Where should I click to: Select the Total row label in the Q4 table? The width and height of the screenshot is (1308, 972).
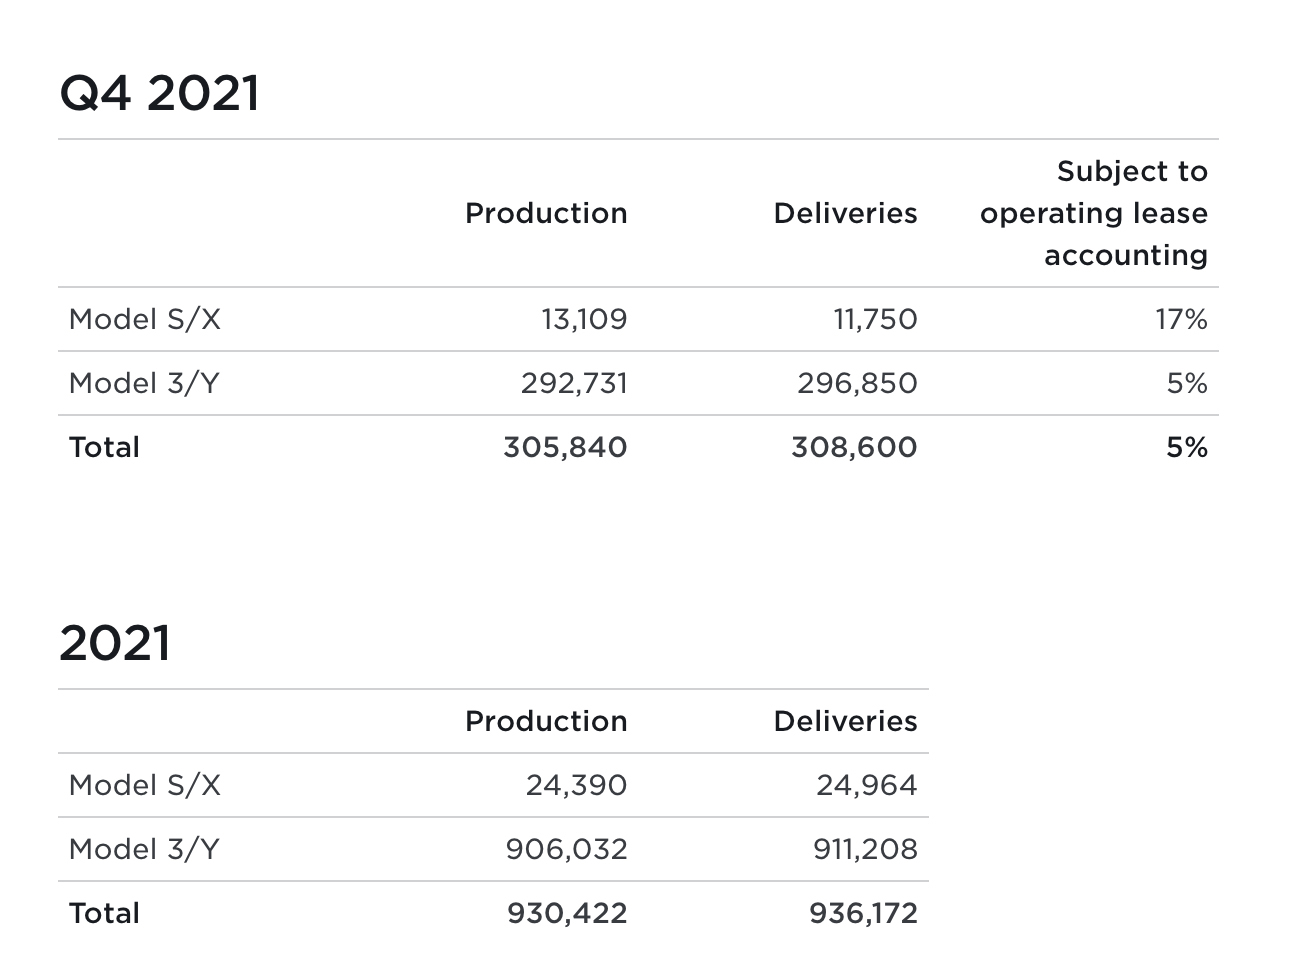point(104,447)
